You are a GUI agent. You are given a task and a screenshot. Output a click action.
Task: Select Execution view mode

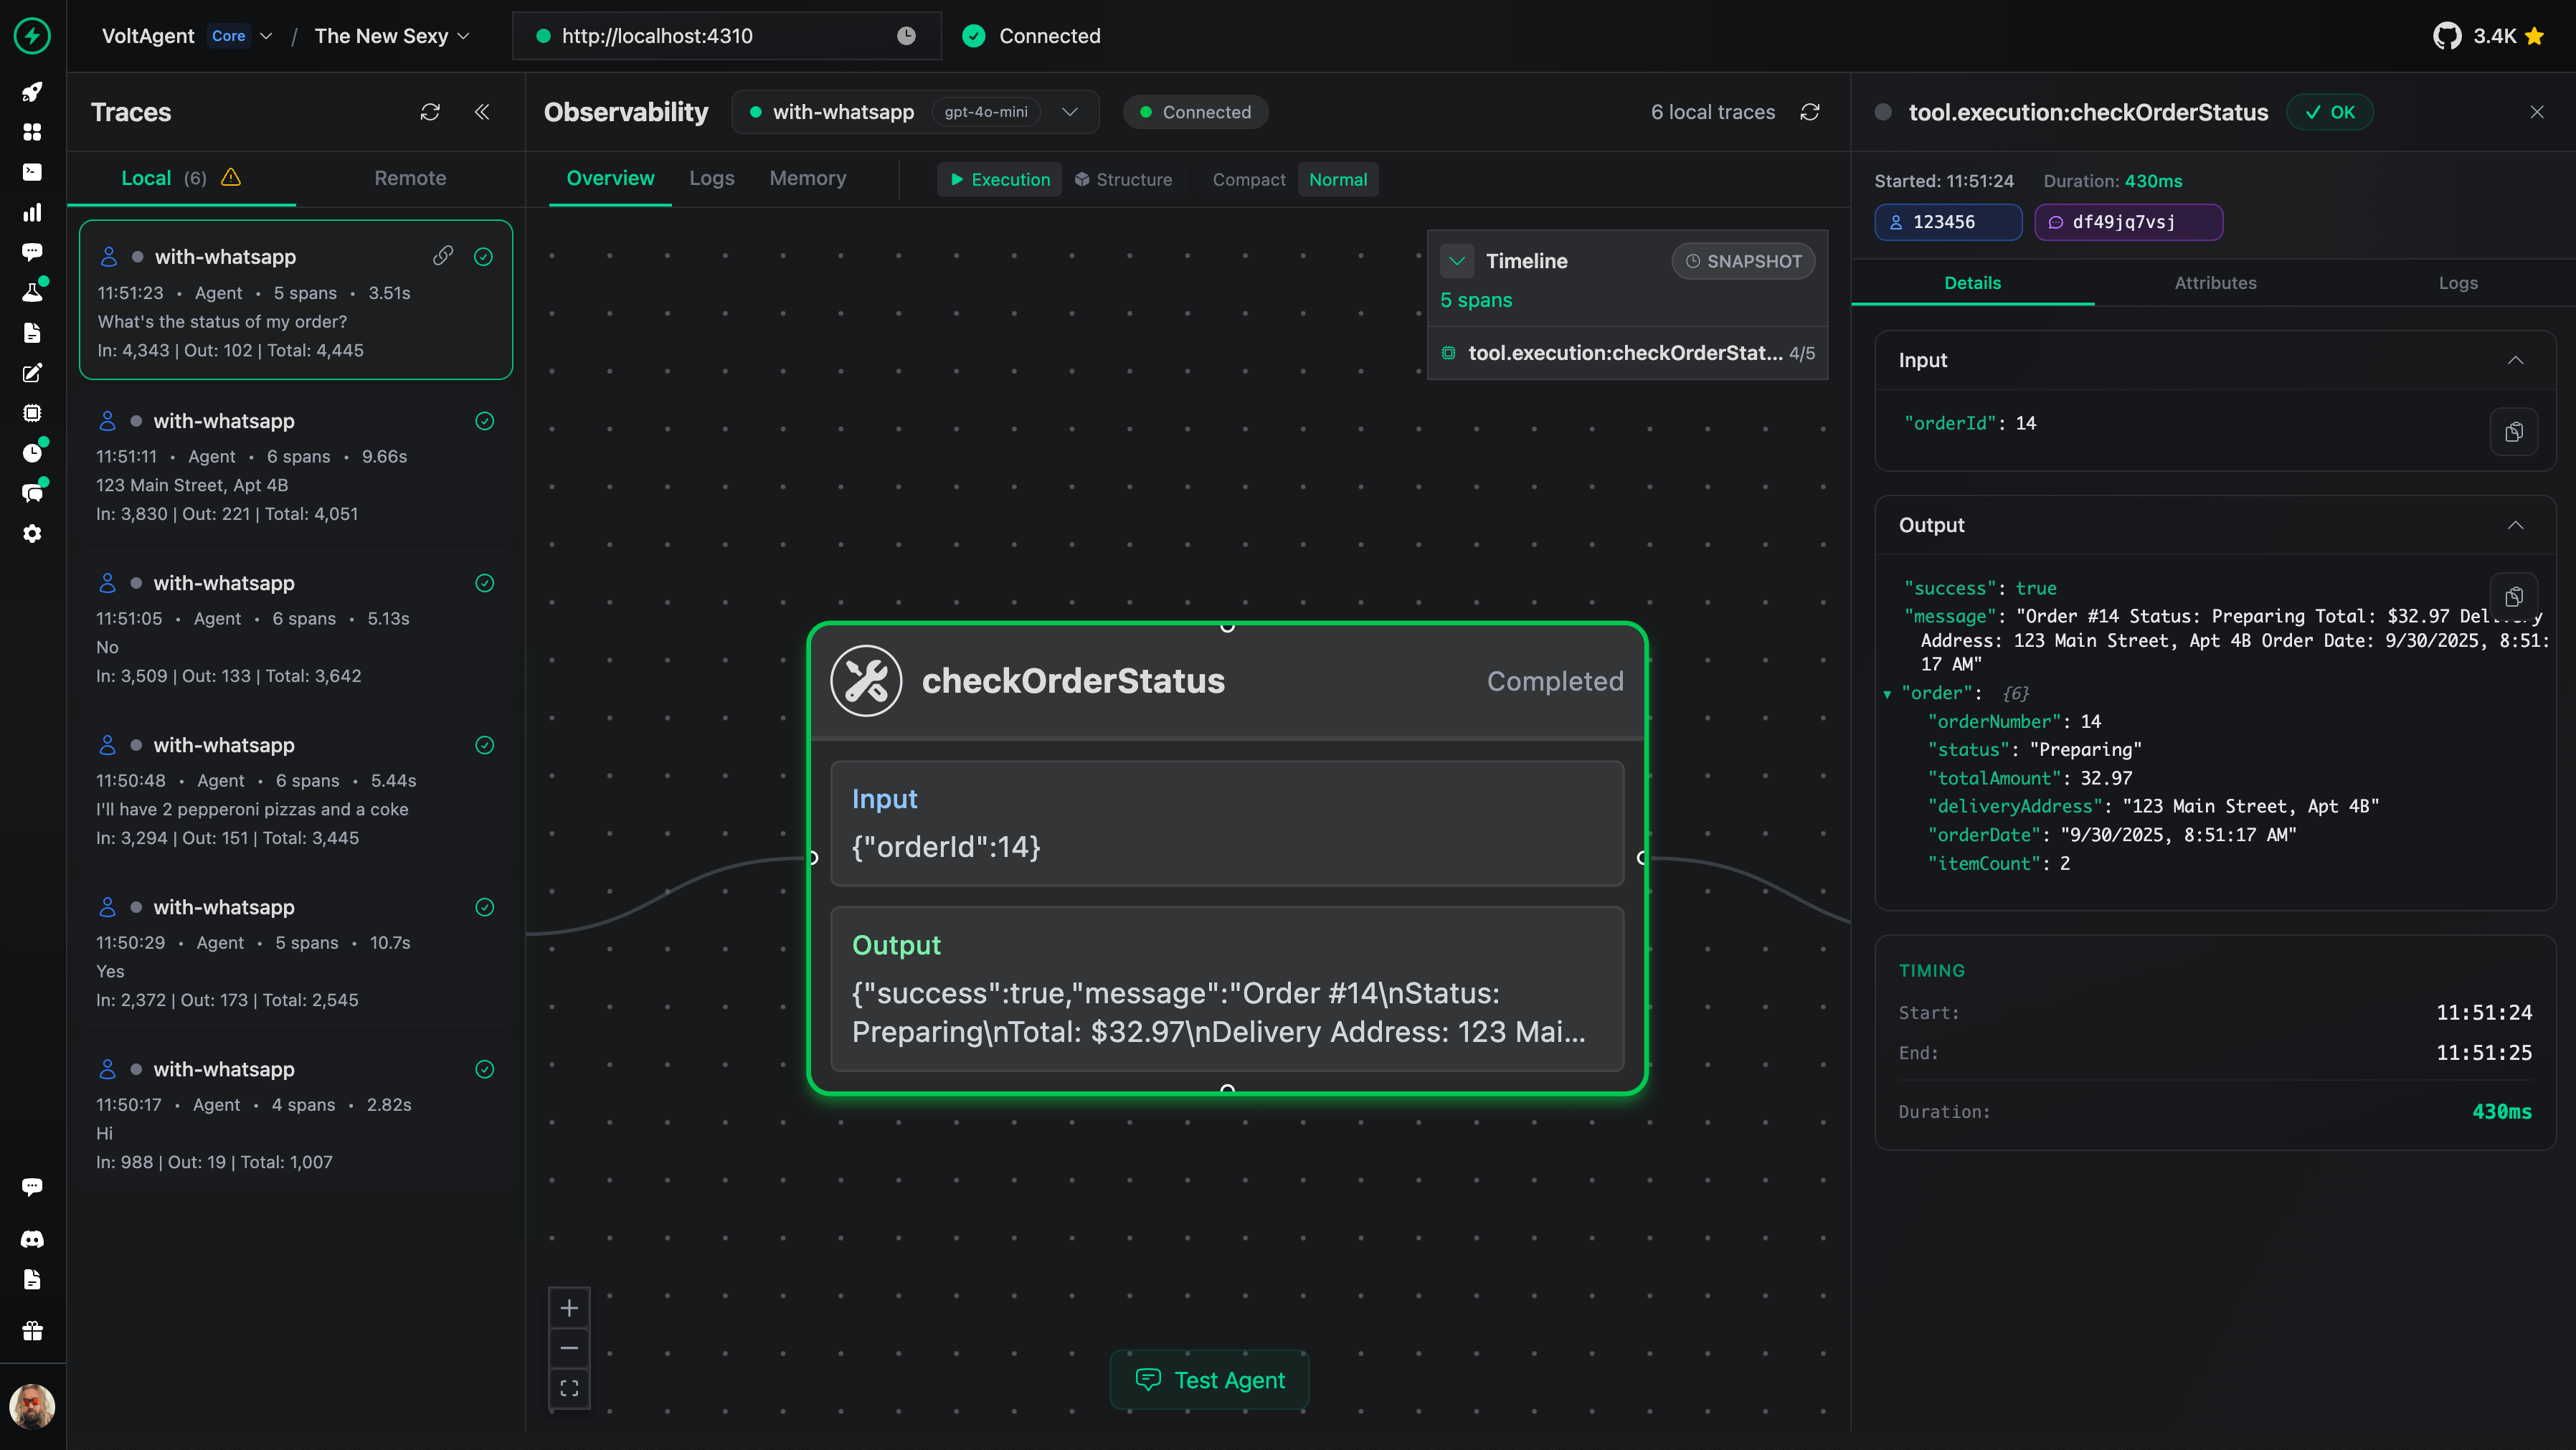tap(999, 180)
